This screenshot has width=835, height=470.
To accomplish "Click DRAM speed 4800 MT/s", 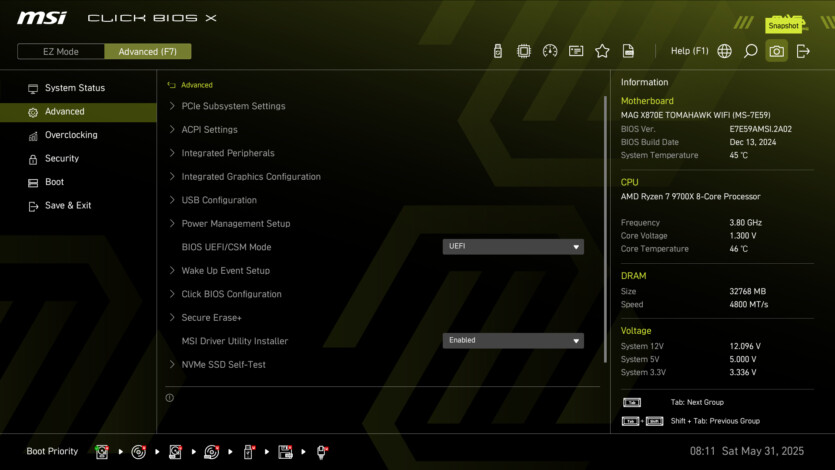I will (x=749, y=304).
